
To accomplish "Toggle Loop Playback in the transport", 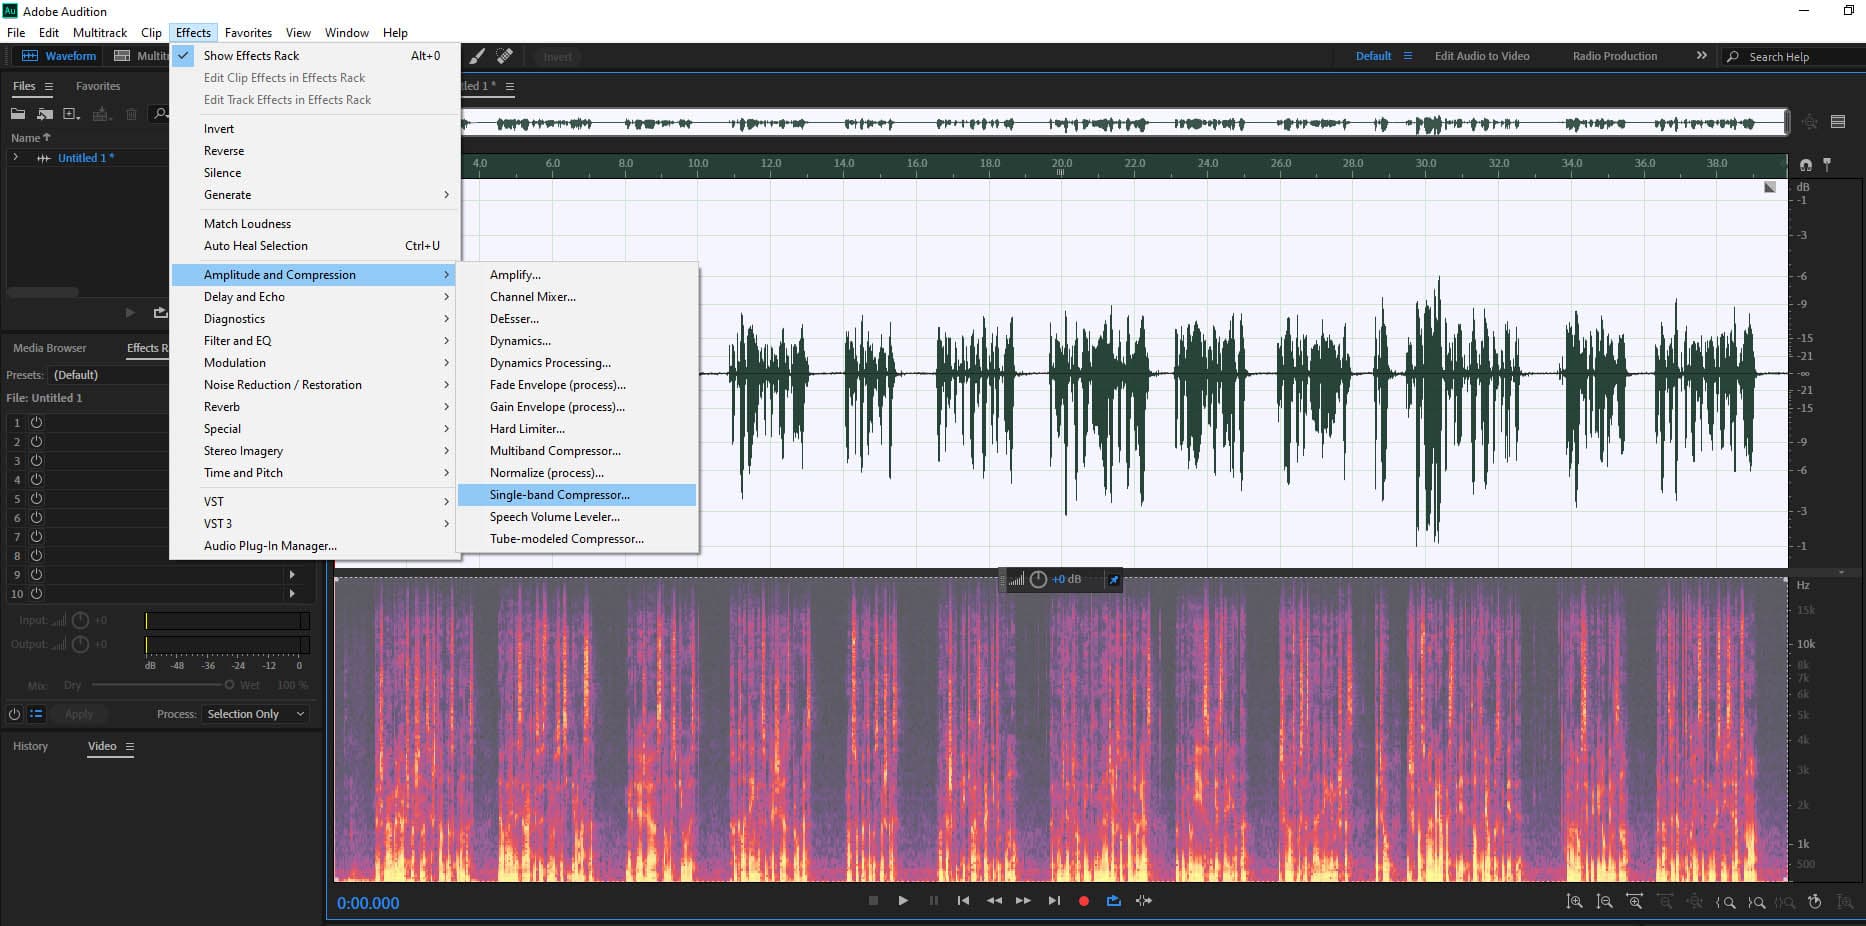I will (x=1113, y=901).
